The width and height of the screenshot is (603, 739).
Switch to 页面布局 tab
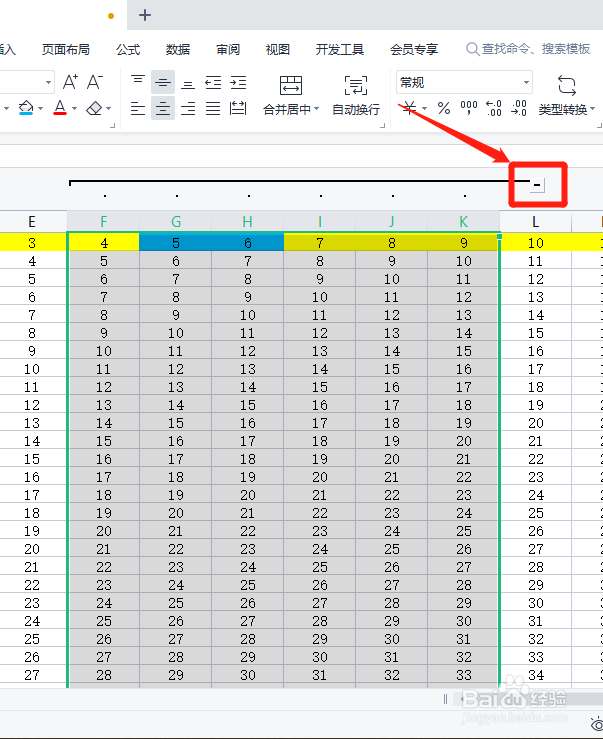(x=66, y=49)
